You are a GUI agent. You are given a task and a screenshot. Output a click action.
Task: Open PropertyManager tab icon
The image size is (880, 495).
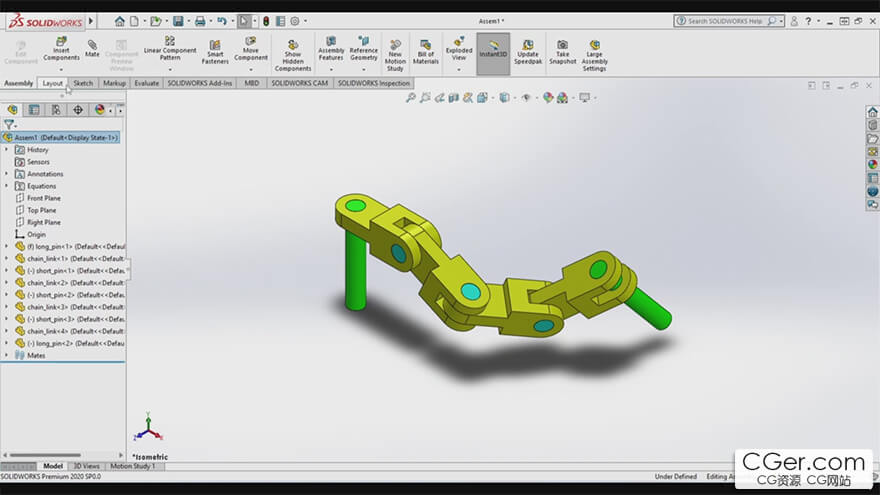[34, 109]
